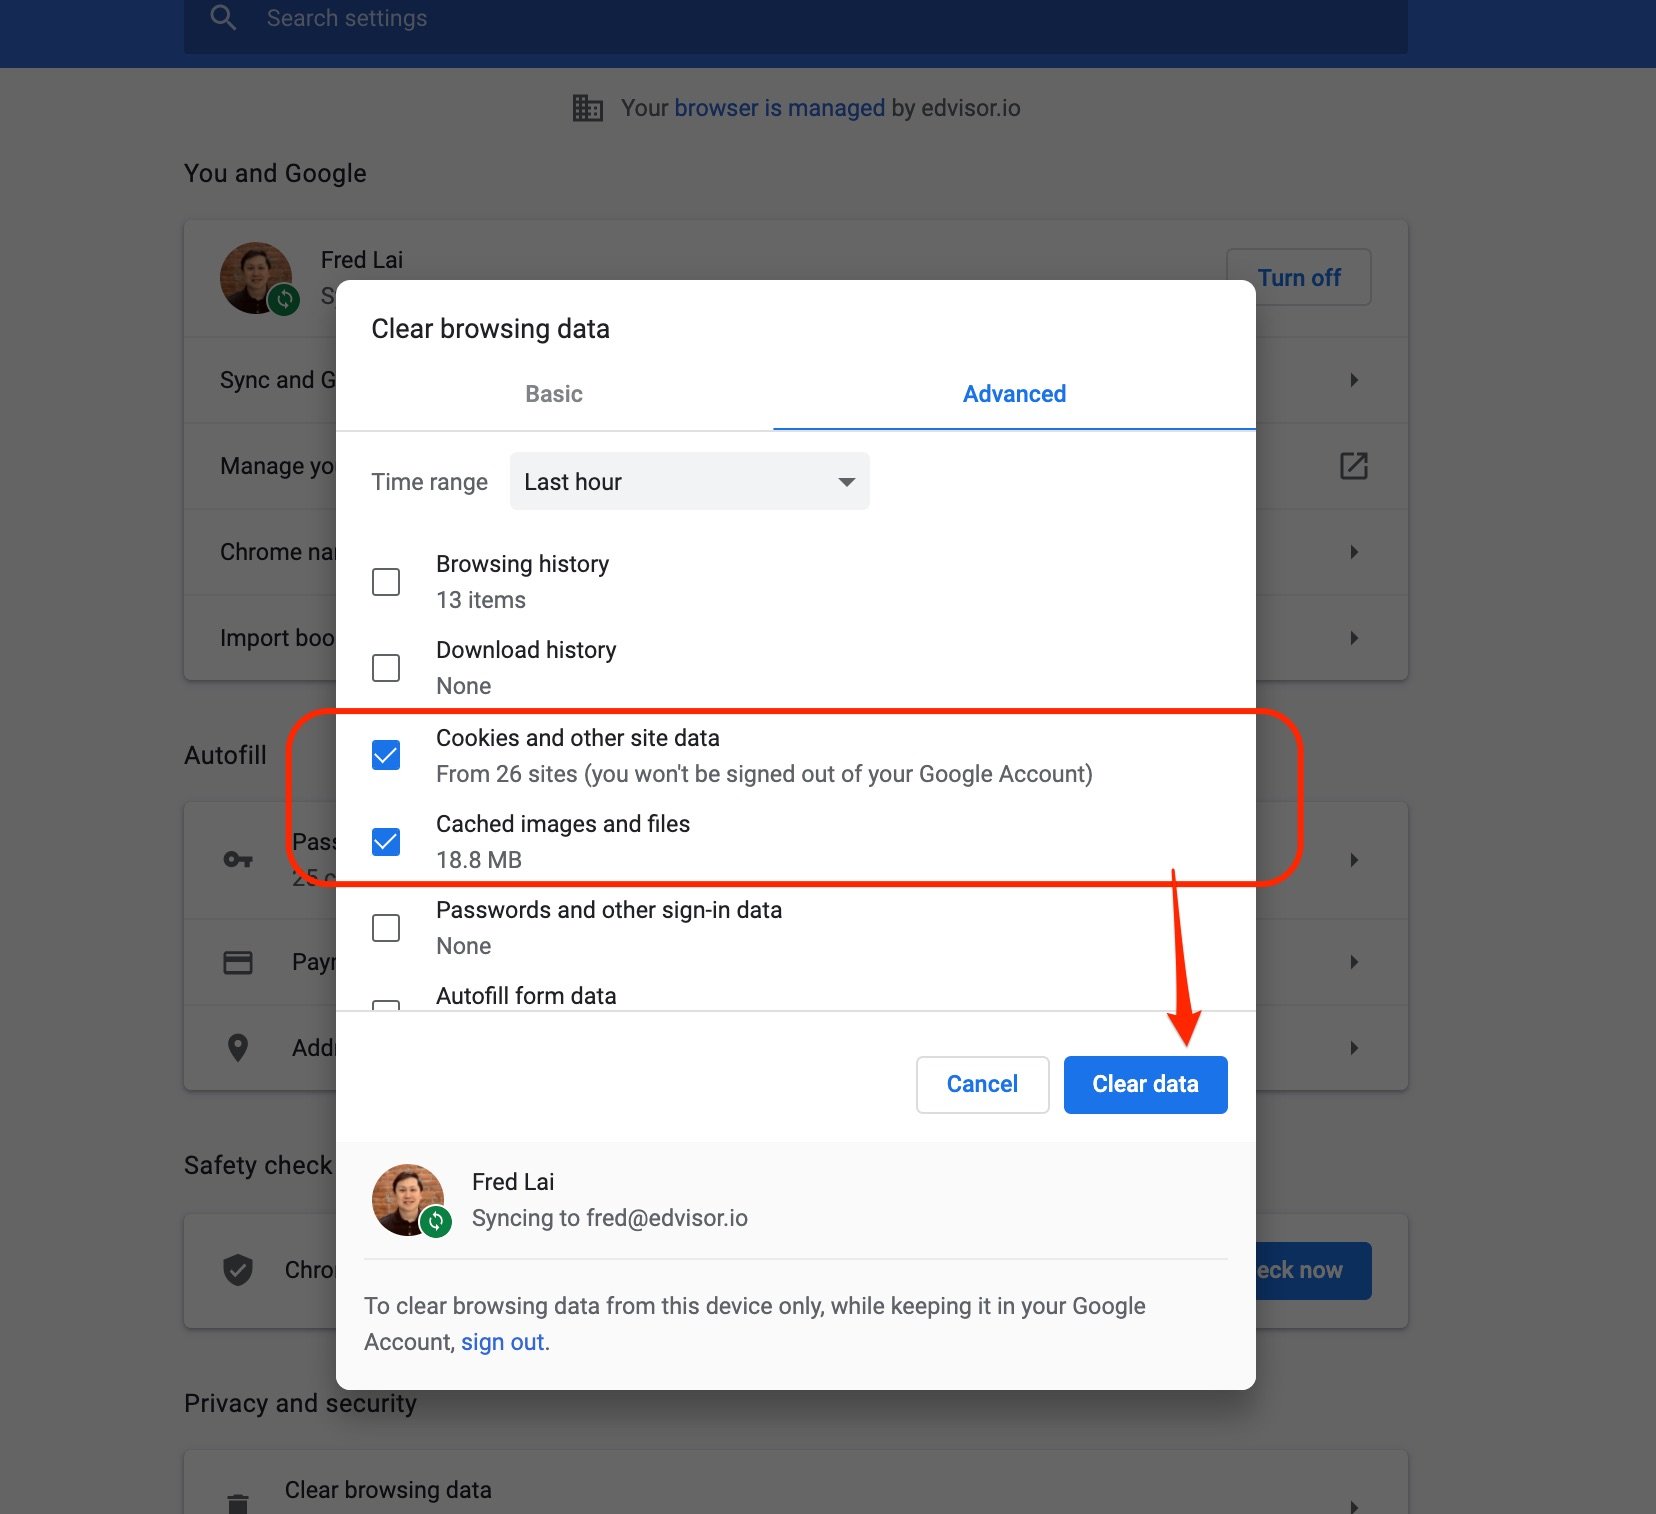Expand the Import bookmarks row arrow

pos(1353,638)
